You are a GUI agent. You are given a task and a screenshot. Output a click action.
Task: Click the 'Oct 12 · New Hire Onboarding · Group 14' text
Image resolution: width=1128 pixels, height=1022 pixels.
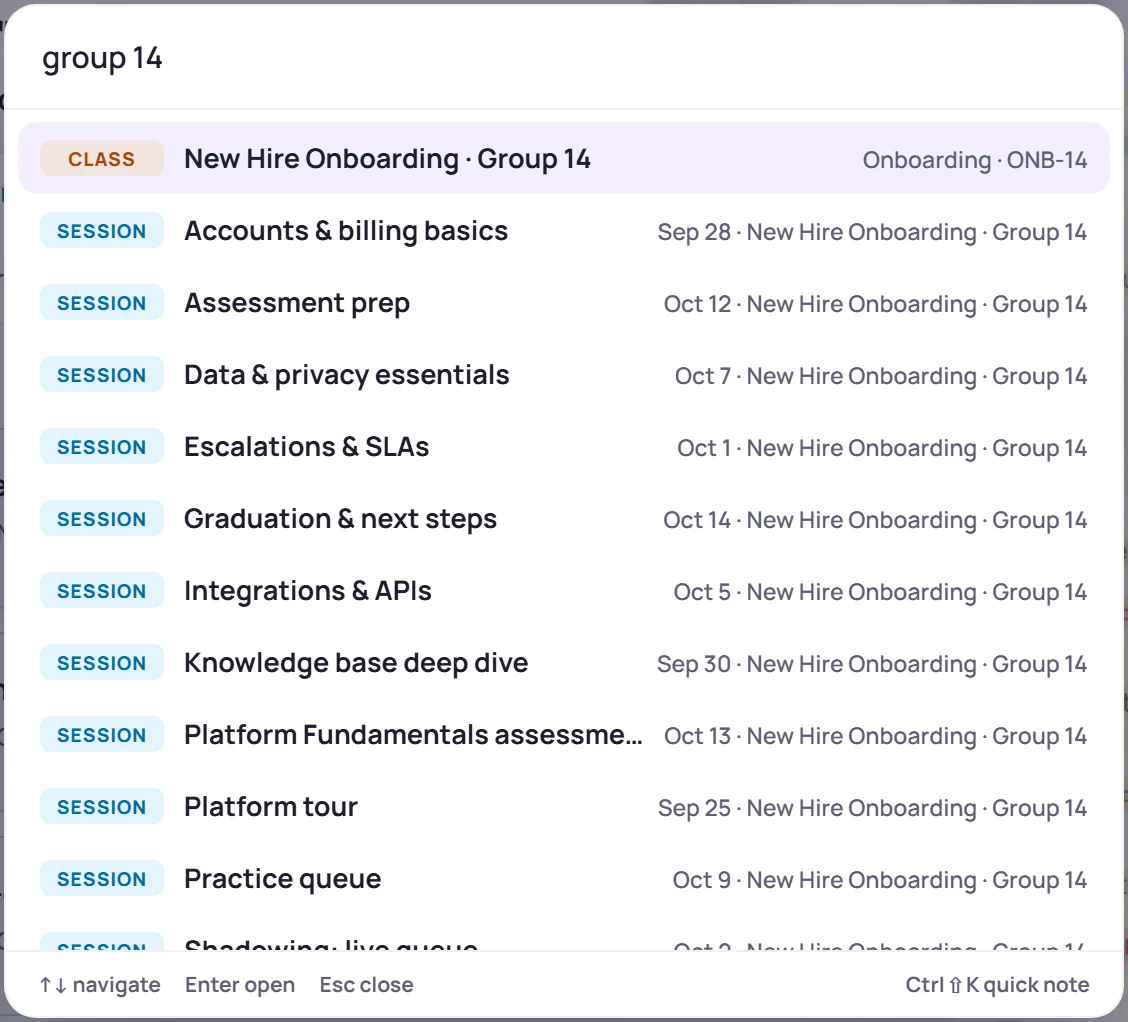(x=875, y=304)
